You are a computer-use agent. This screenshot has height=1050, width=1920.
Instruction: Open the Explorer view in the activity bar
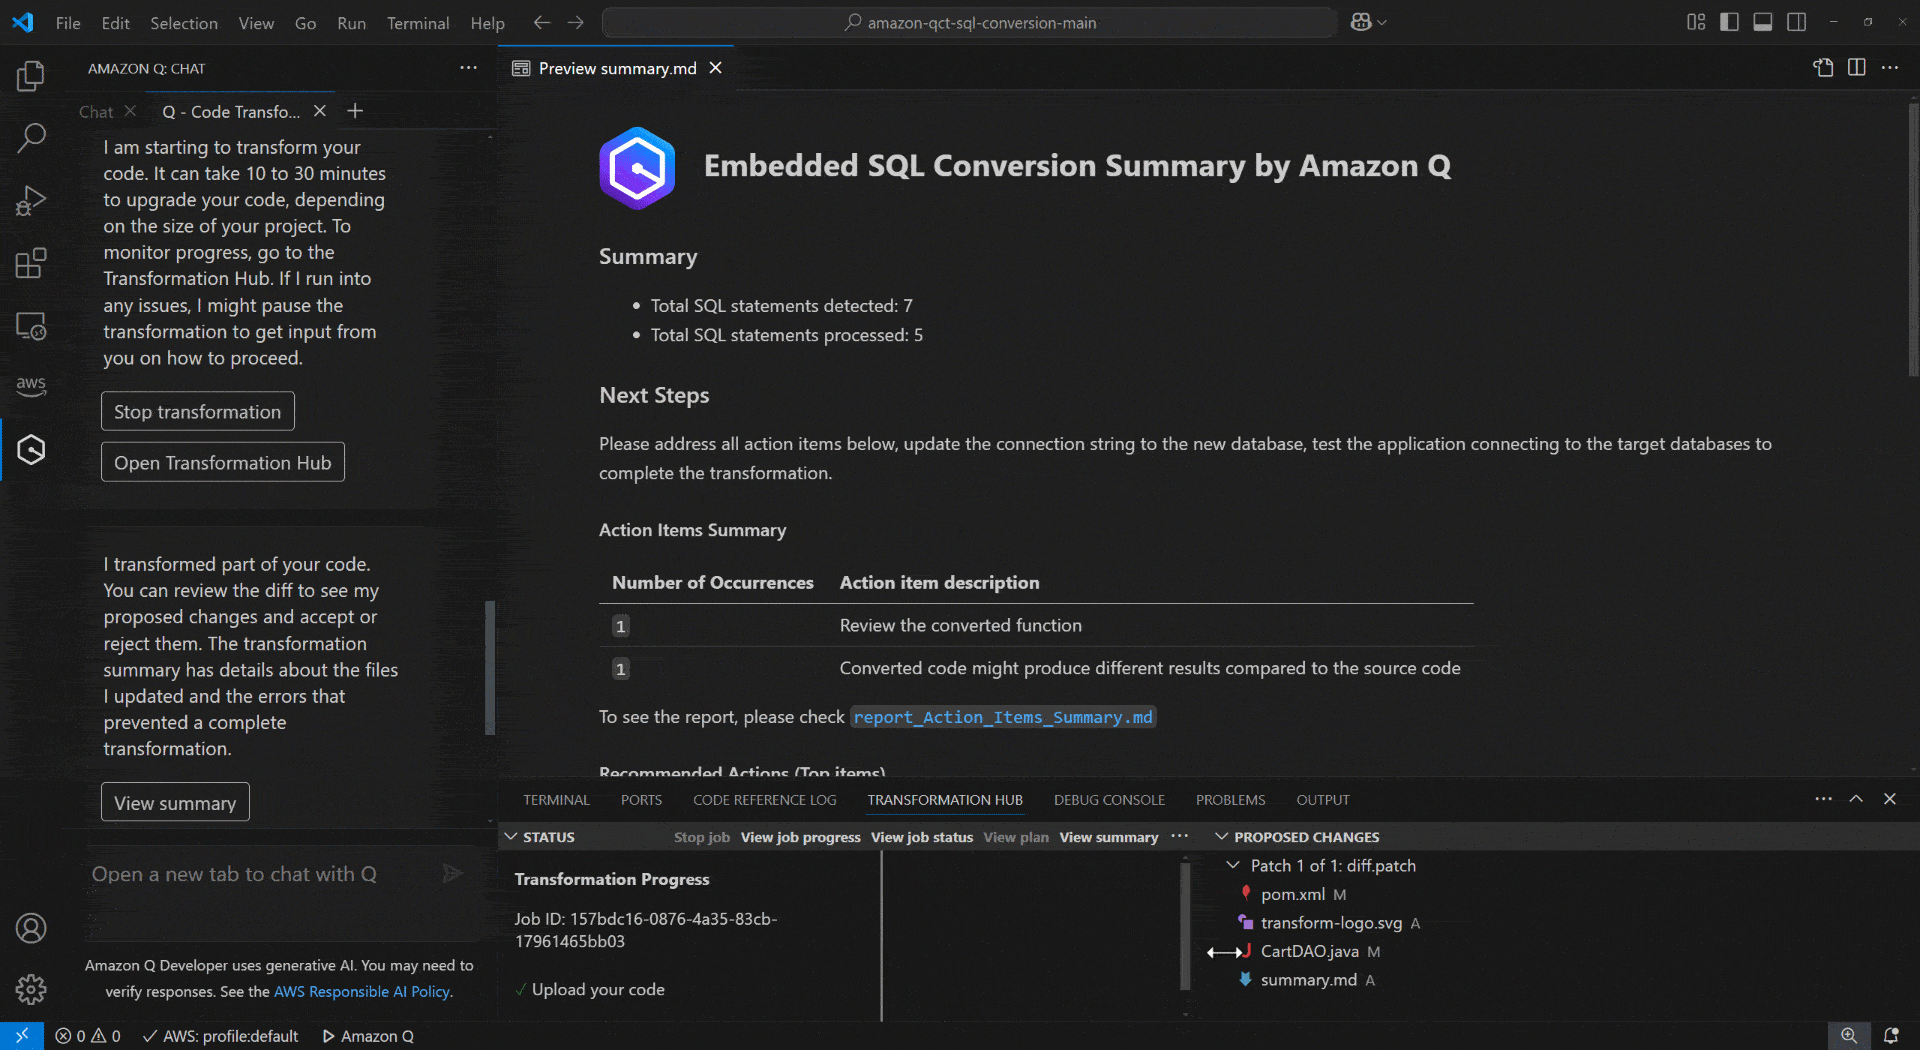coord(31,75)
